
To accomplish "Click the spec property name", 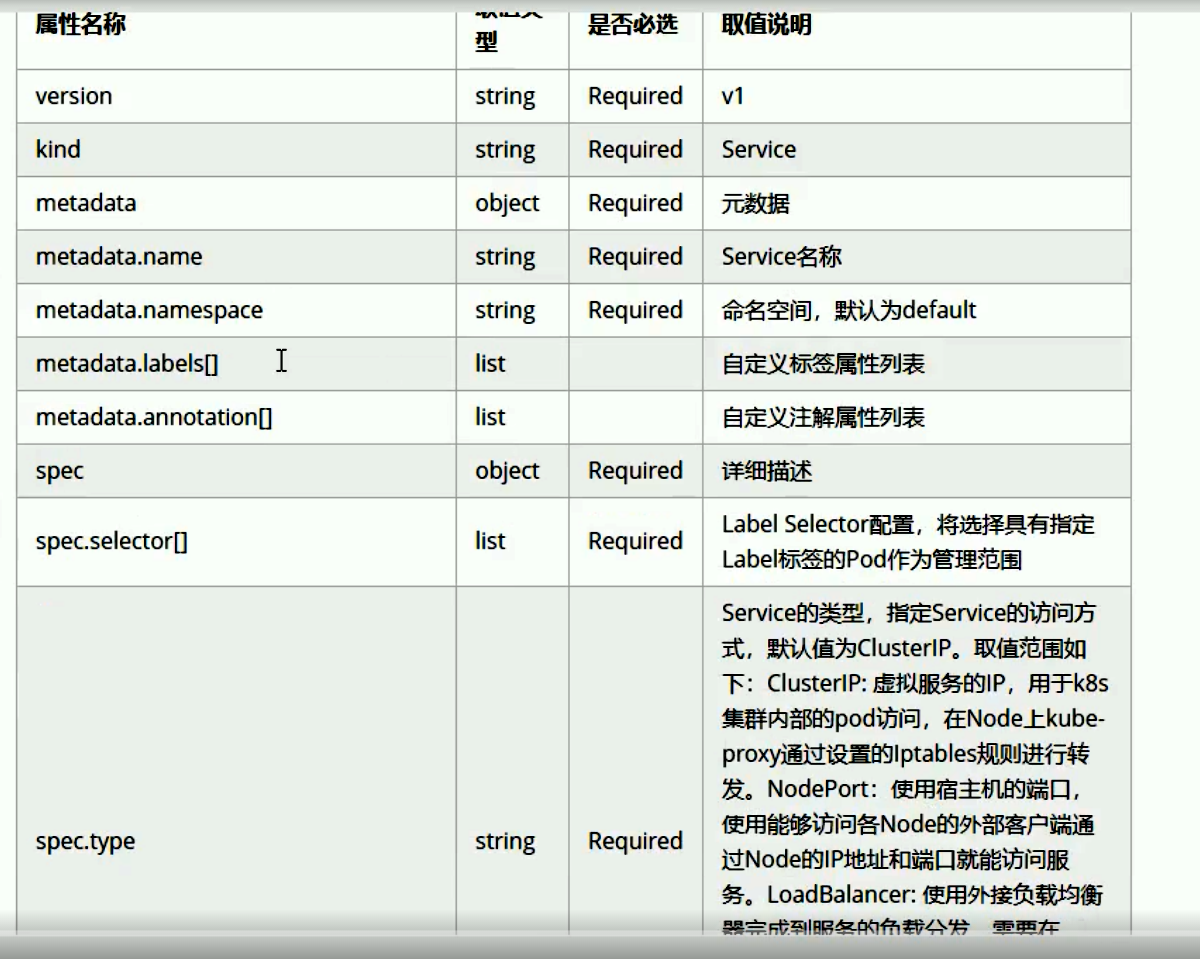I will click(x=58, y=470).
